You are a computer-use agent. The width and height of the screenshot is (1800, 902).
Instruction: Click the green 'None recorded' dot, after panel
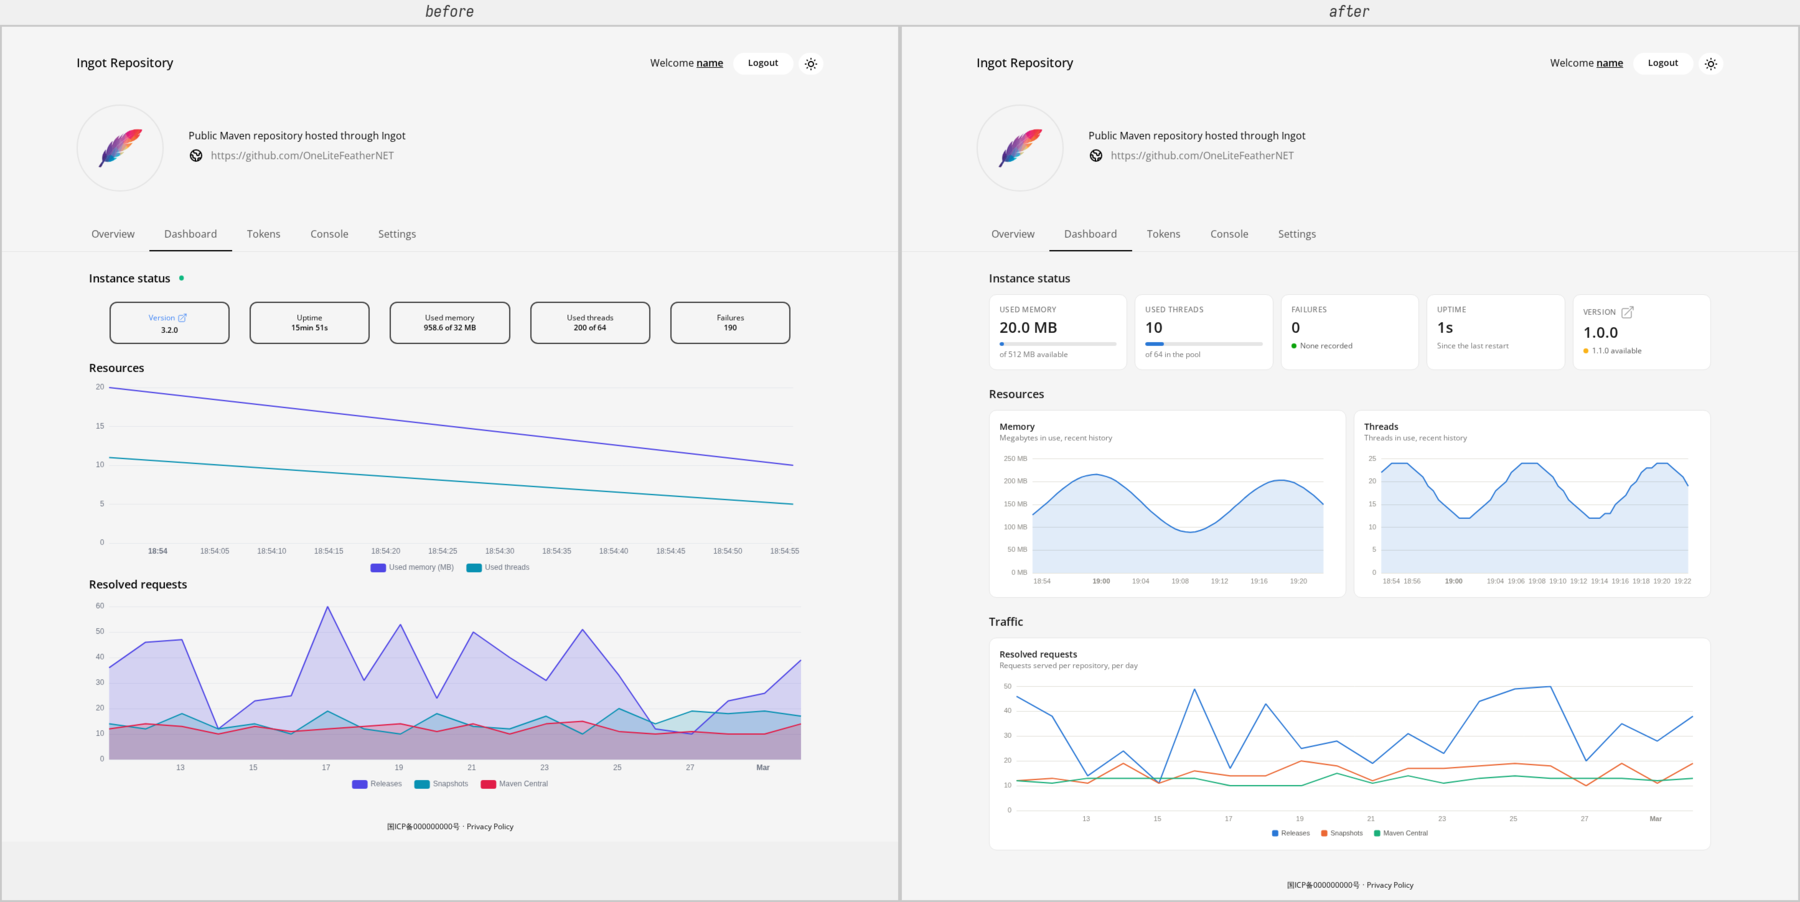tap(1294, 346)
